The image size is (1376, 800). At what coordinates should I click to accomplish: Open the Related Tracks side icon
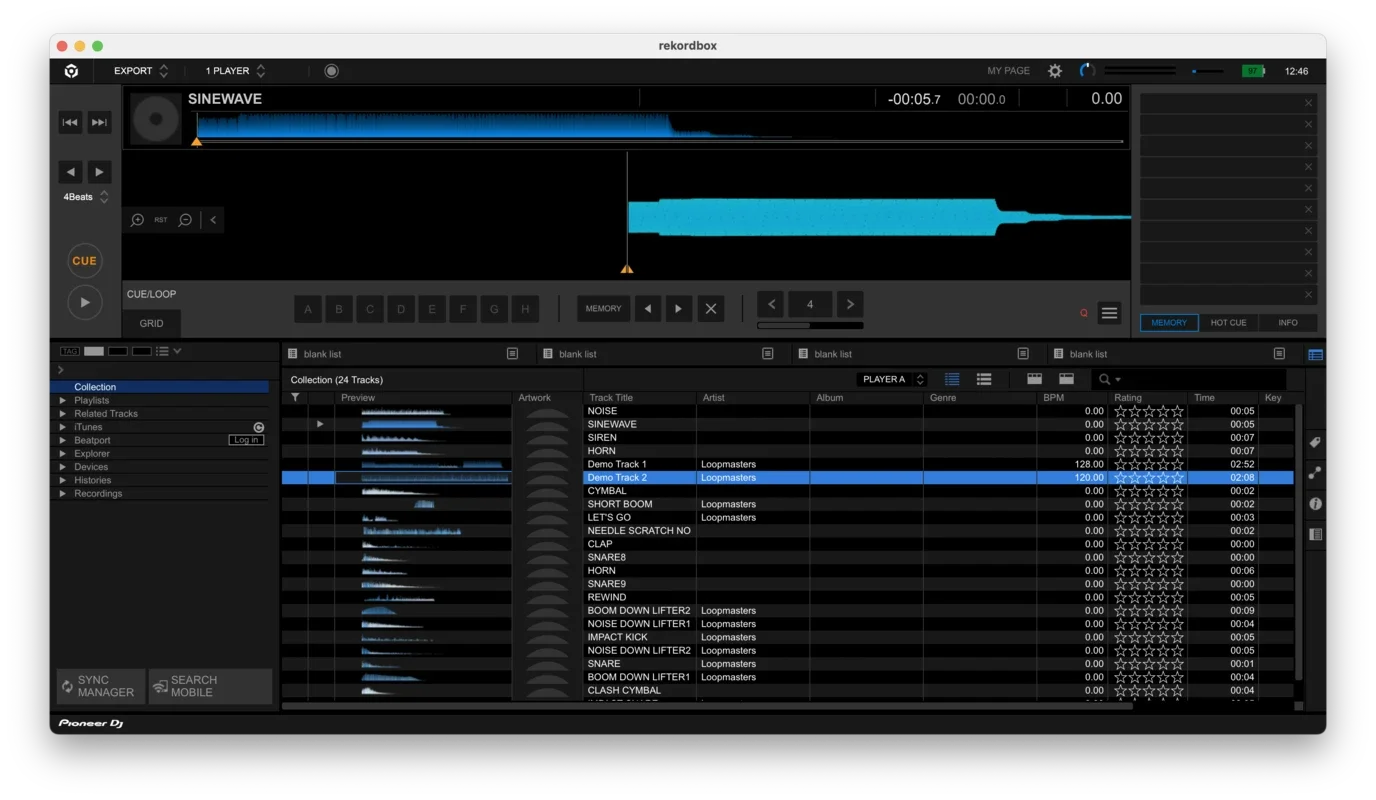coord(1315,473)
